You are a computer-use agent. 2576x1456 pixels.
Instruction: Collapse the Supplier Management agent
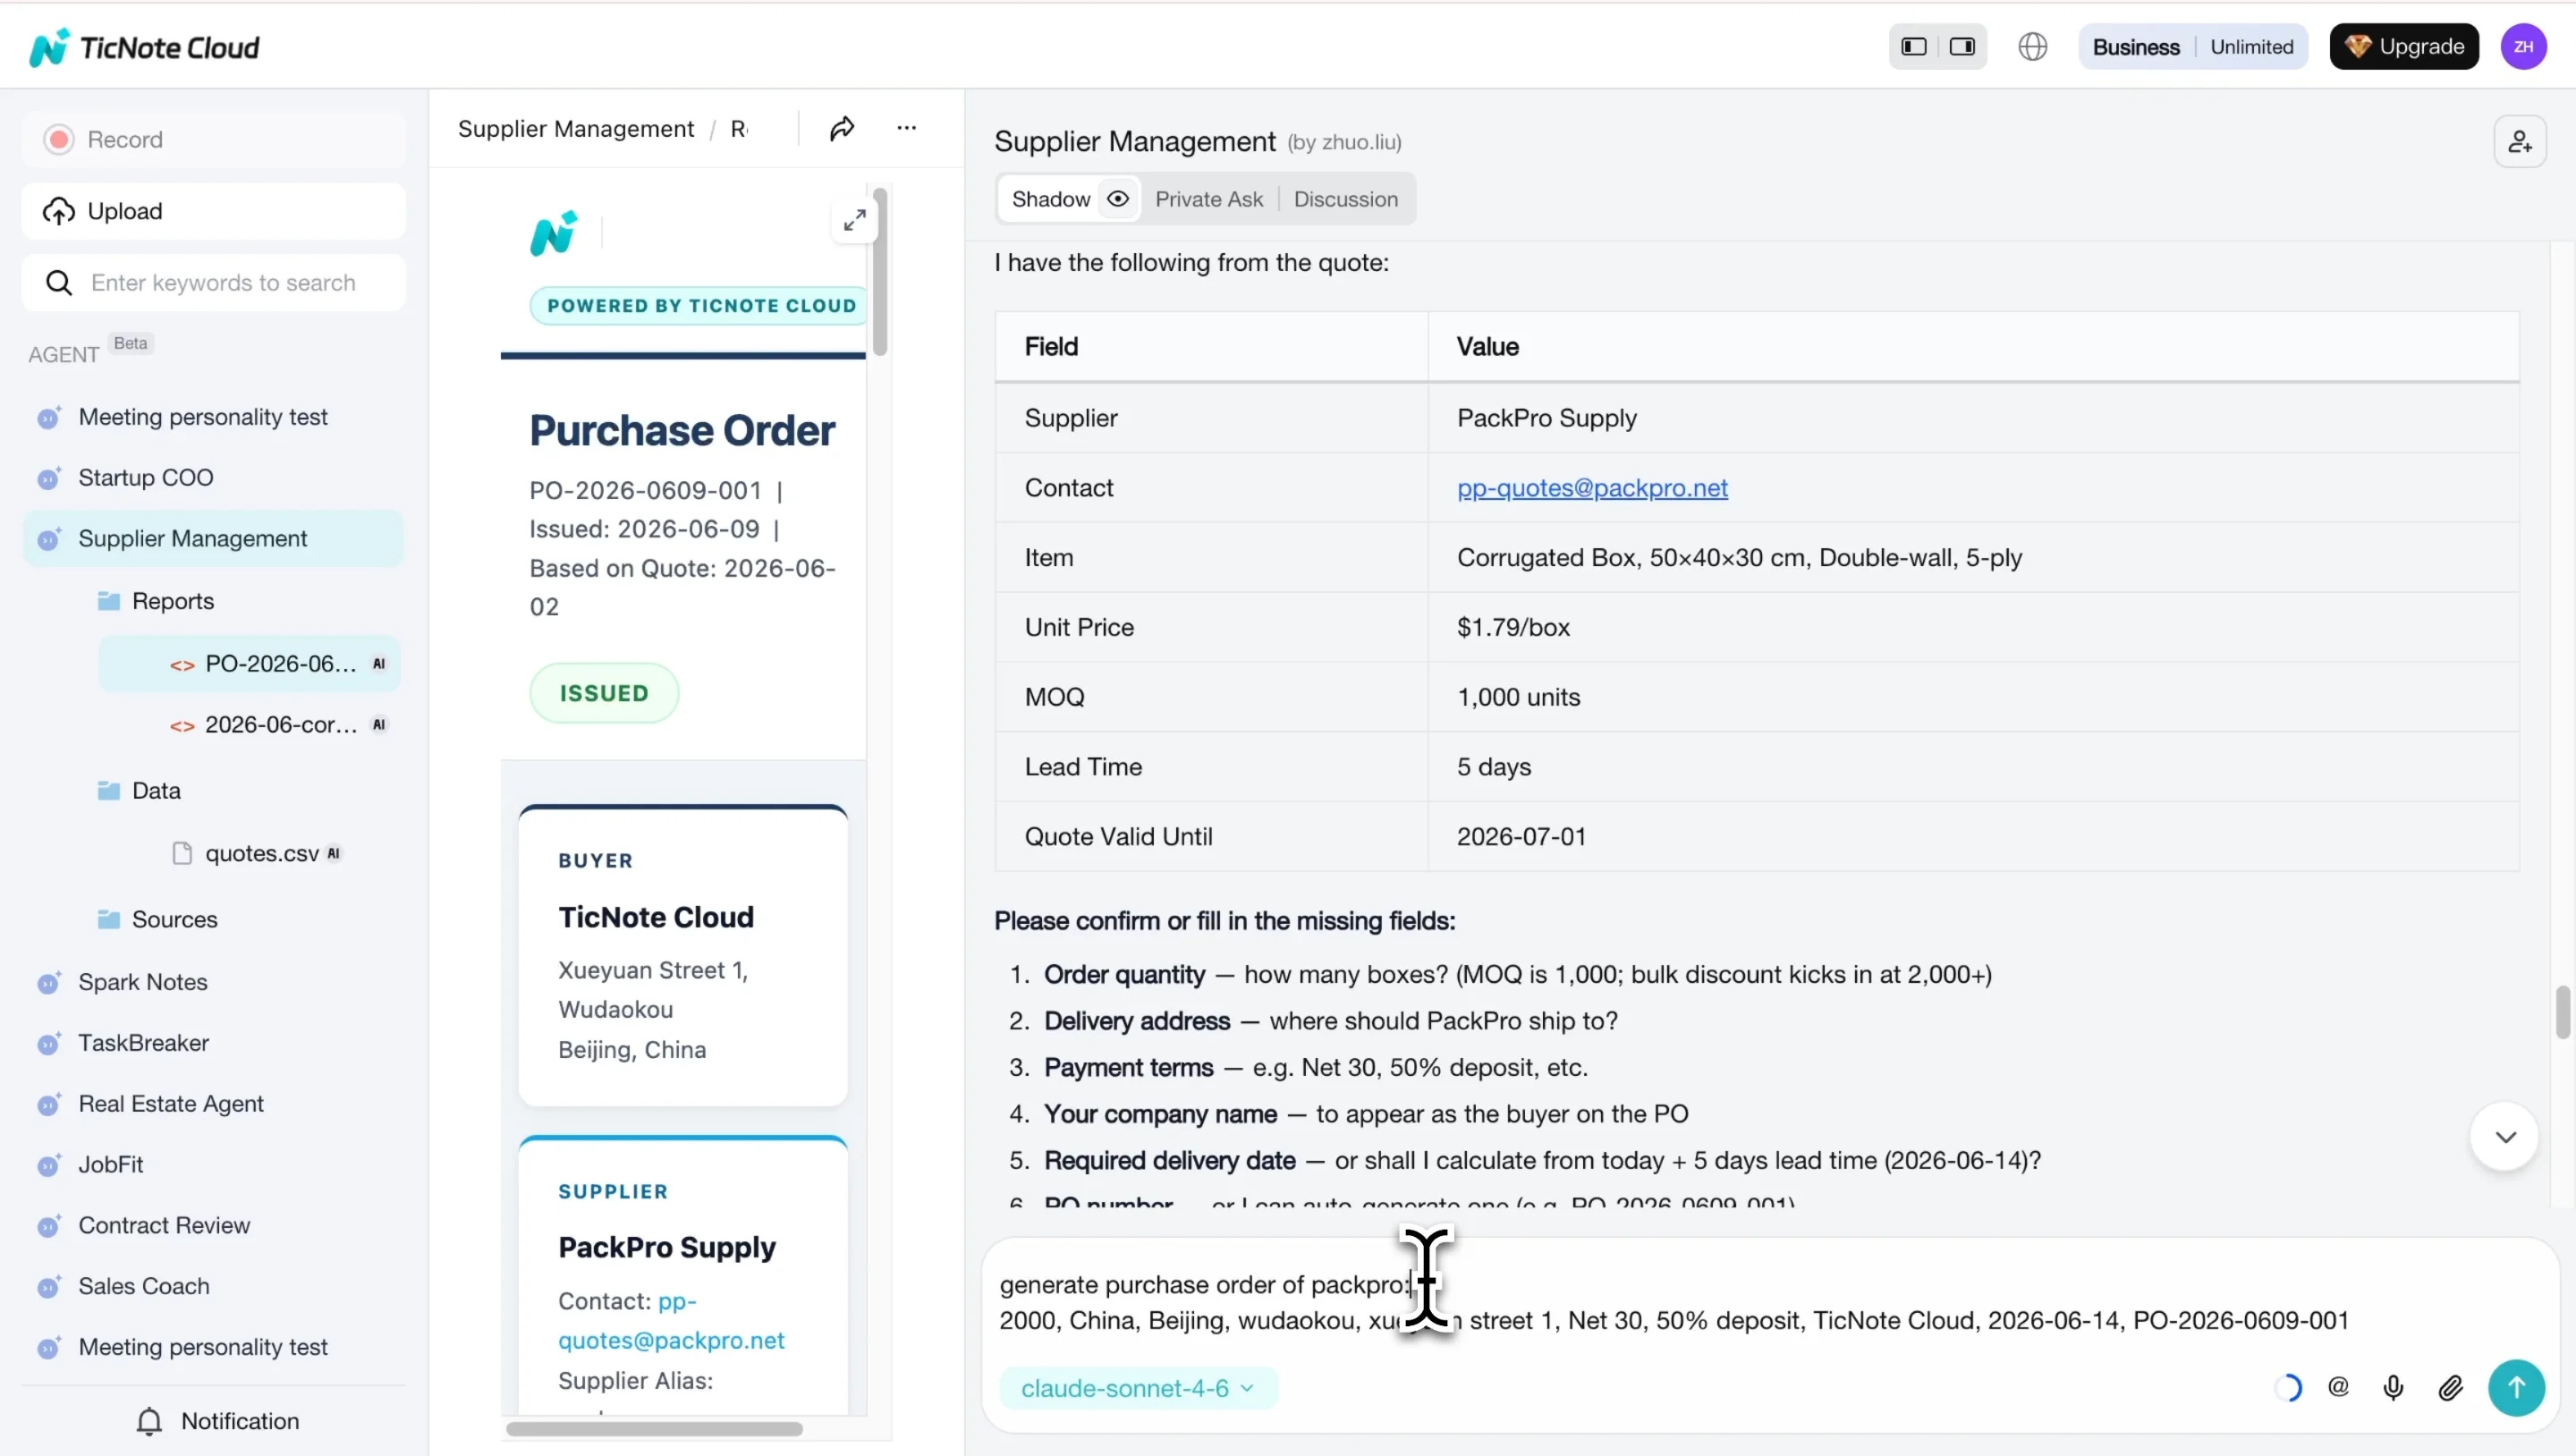click(213, 539)
